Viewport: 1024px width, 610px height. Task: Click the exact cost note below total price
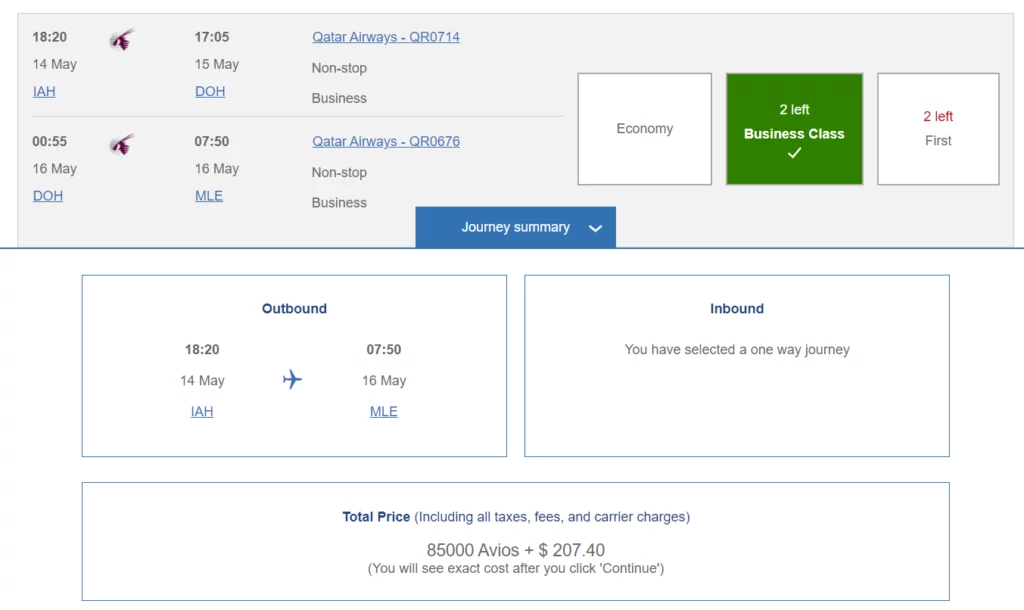coord(515,568)
